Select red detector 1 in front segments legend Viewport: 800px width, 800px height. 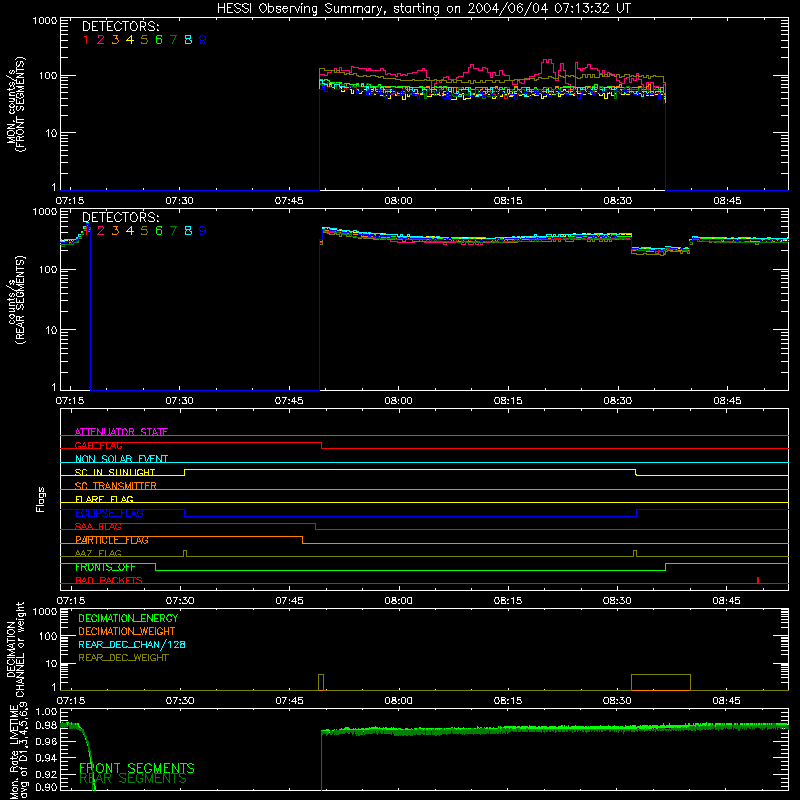coord(86,40)
